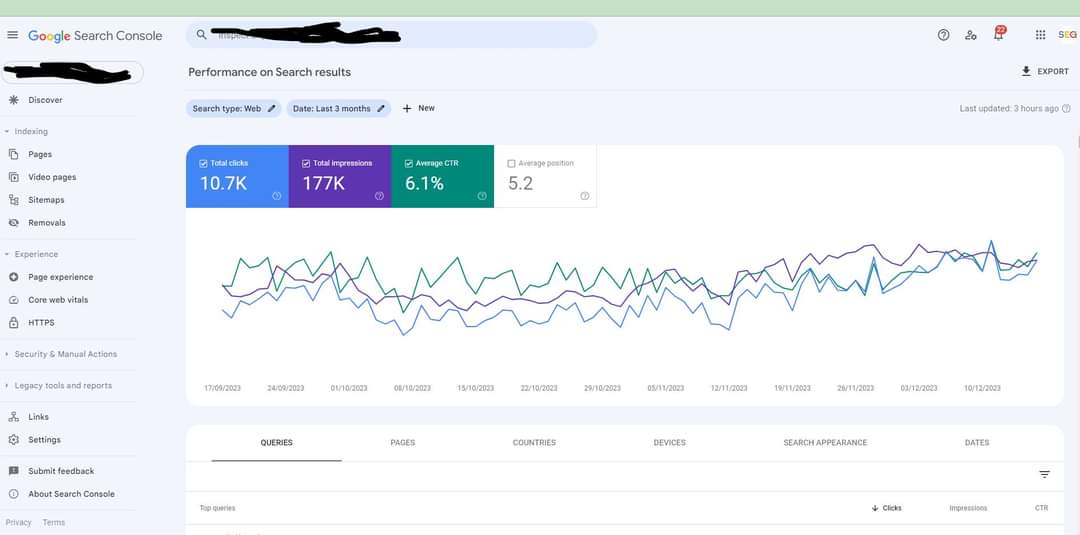Click the help icon in Average position card
This screenshot has height=535, width=1080.
584,196
